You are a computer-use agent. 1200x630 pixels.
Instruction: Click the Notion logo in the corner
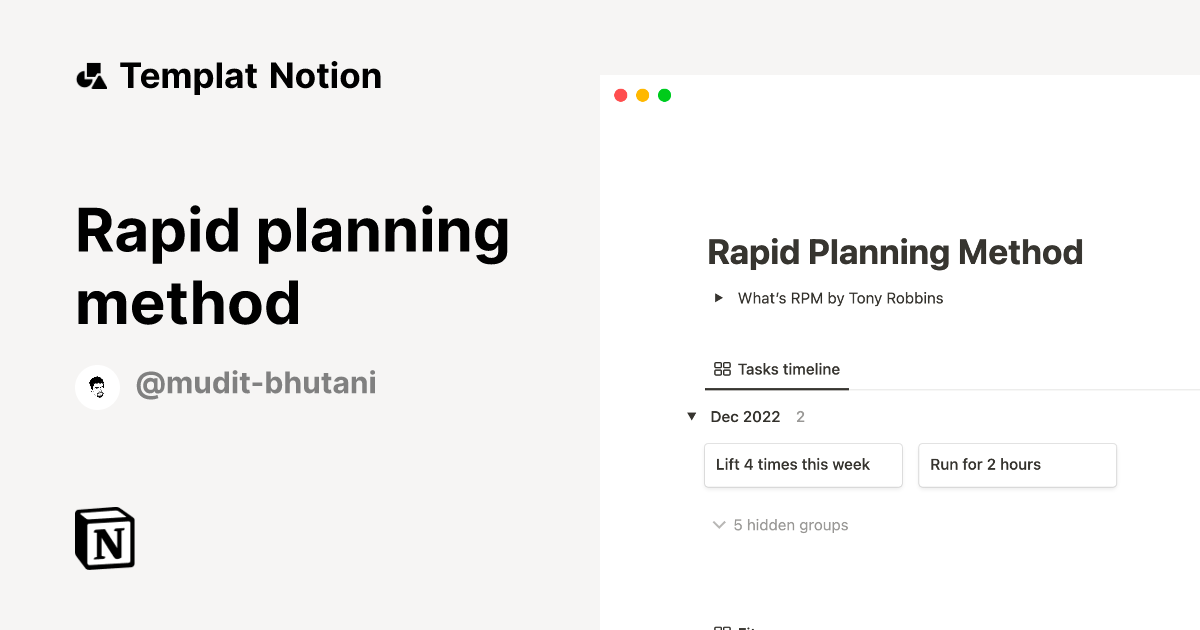point(104,538)
